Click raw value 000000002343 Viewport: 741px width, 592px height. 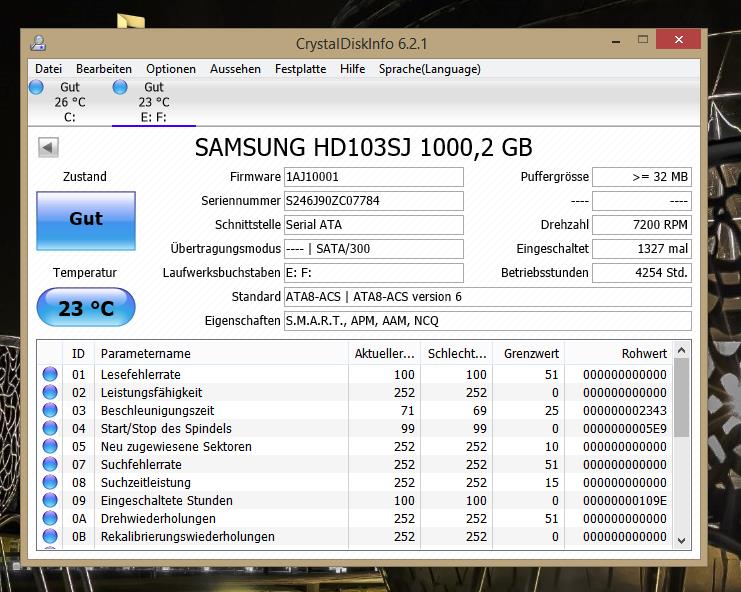(625, 411)
